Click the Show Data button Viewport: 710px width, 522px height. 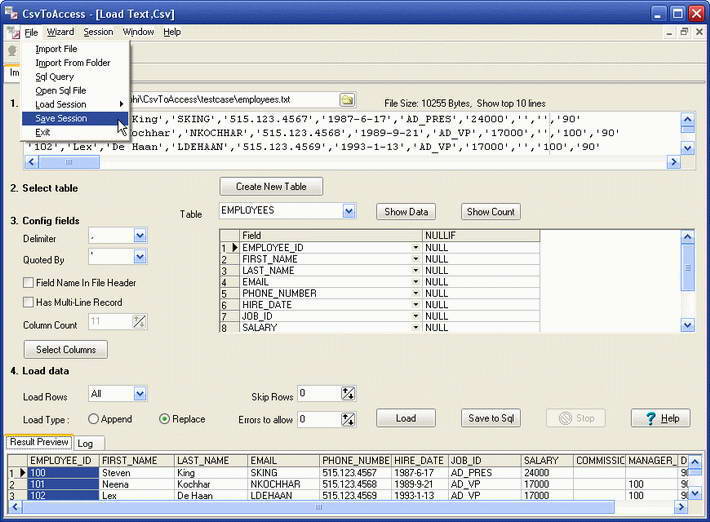(x=406, y=211)
